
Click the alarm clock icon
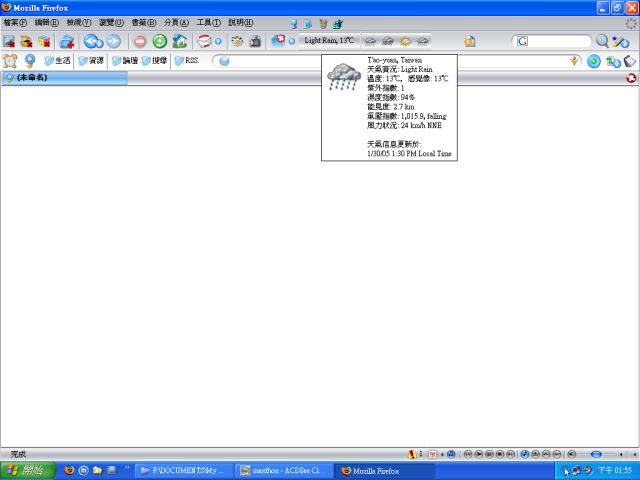click(10, 61)
